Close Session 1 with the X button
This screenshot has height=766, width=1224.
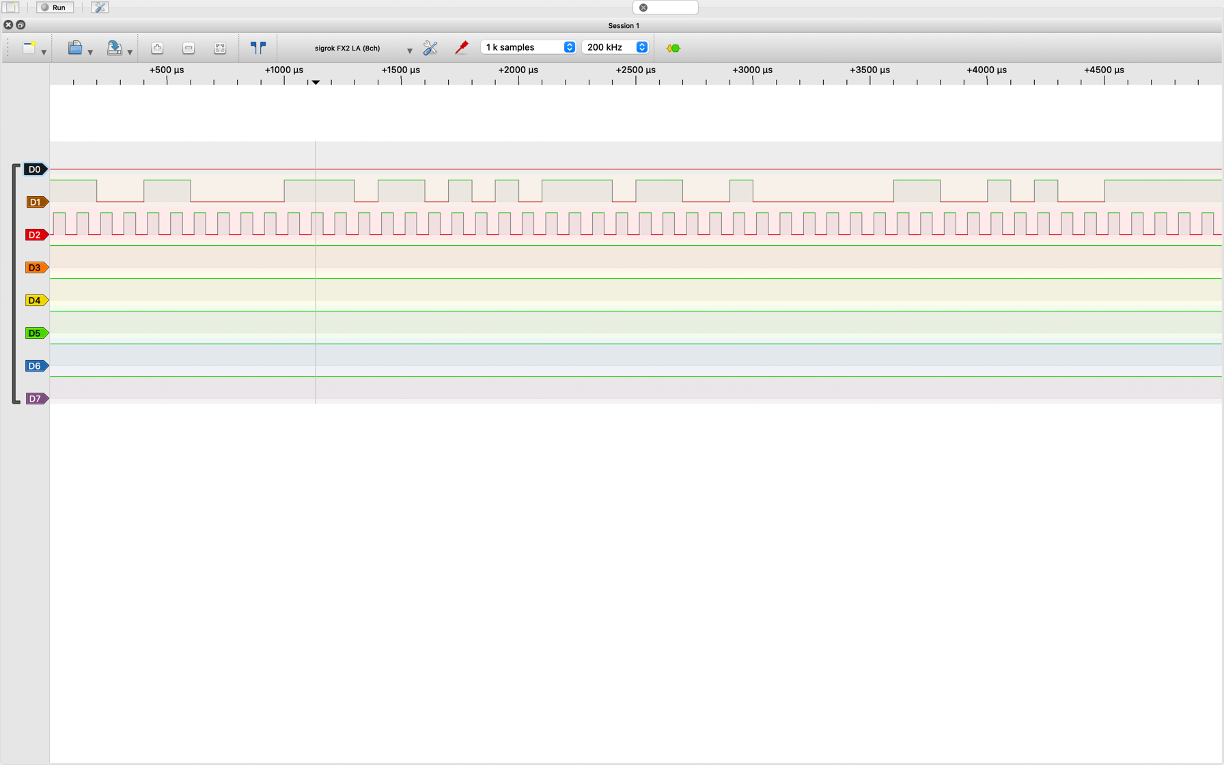point(9,25)
